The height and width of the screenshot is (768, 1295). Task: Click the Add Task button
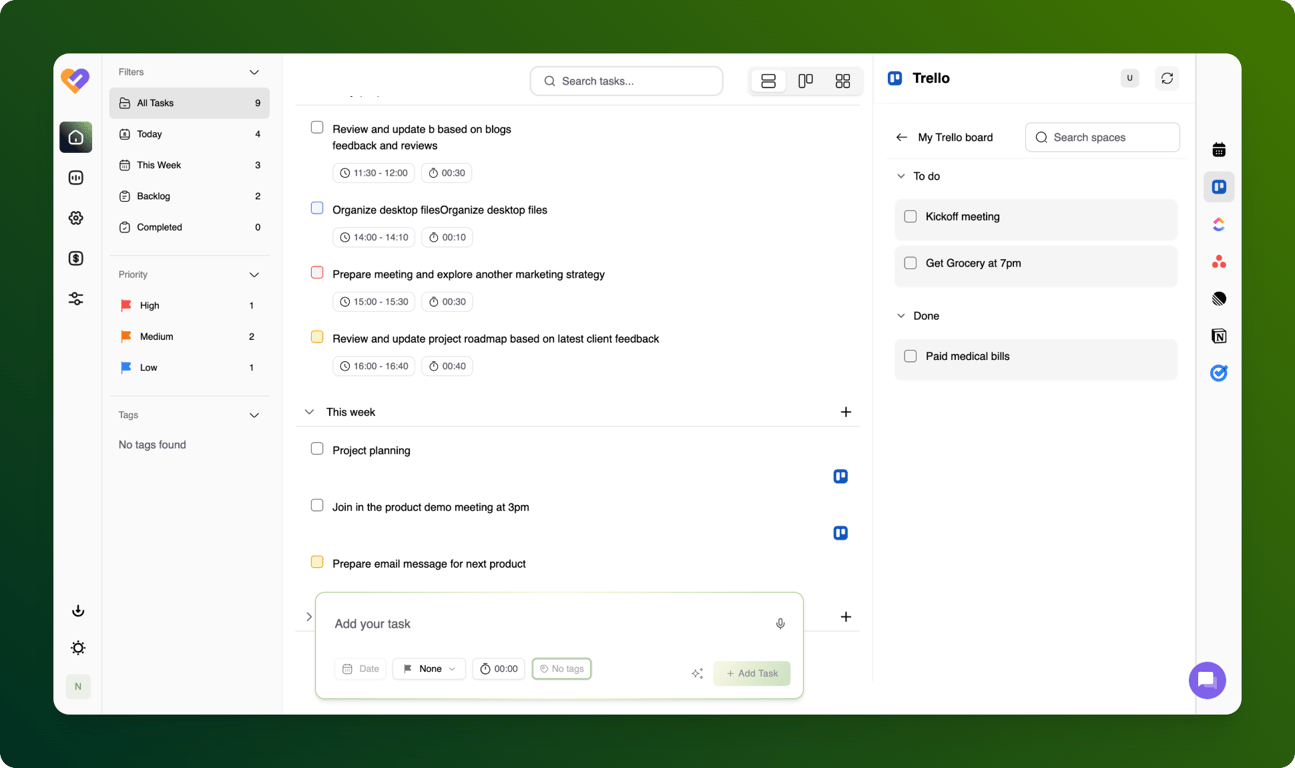752,674
